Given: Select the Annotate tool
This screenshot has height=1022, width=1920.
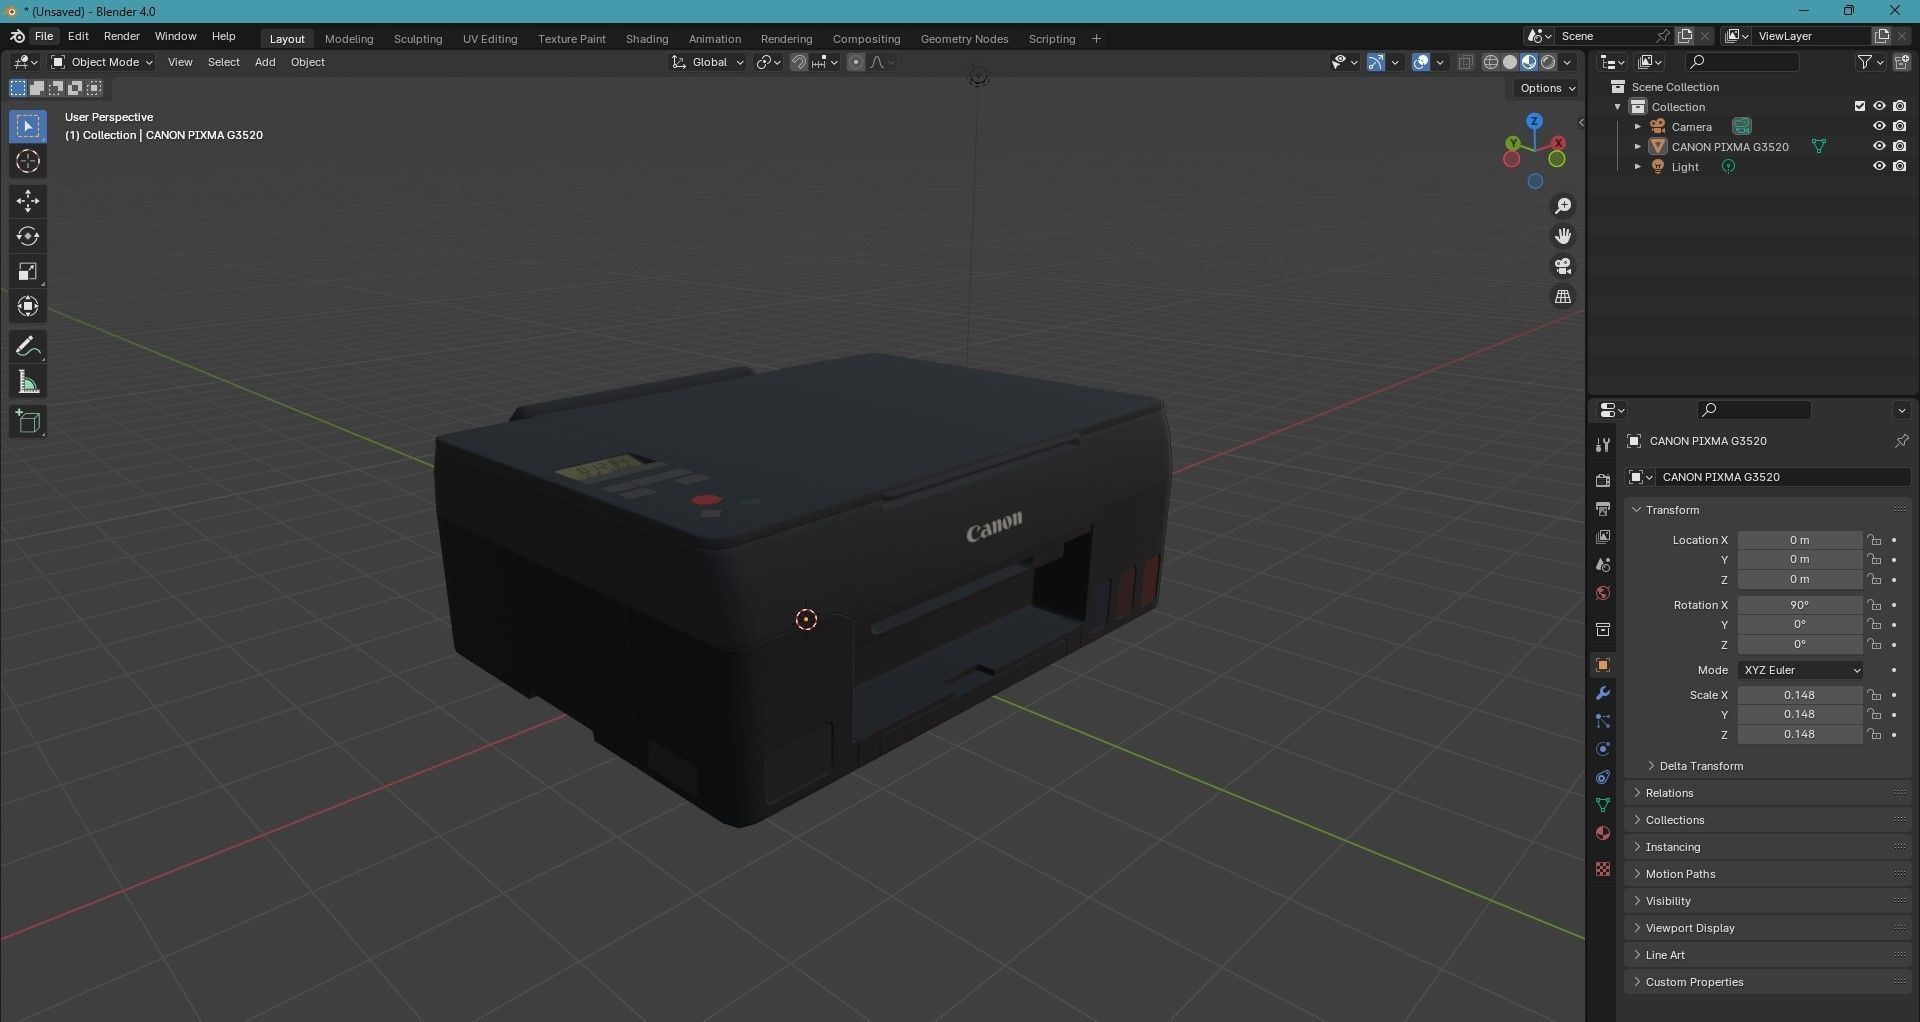Looking at the screenshot, I should (x=28, y=347).
